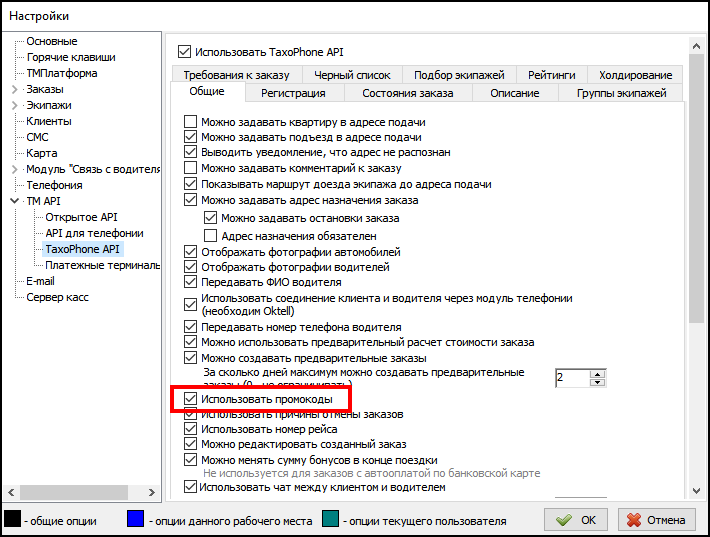Increase the days spinner value

coord(598,374)
